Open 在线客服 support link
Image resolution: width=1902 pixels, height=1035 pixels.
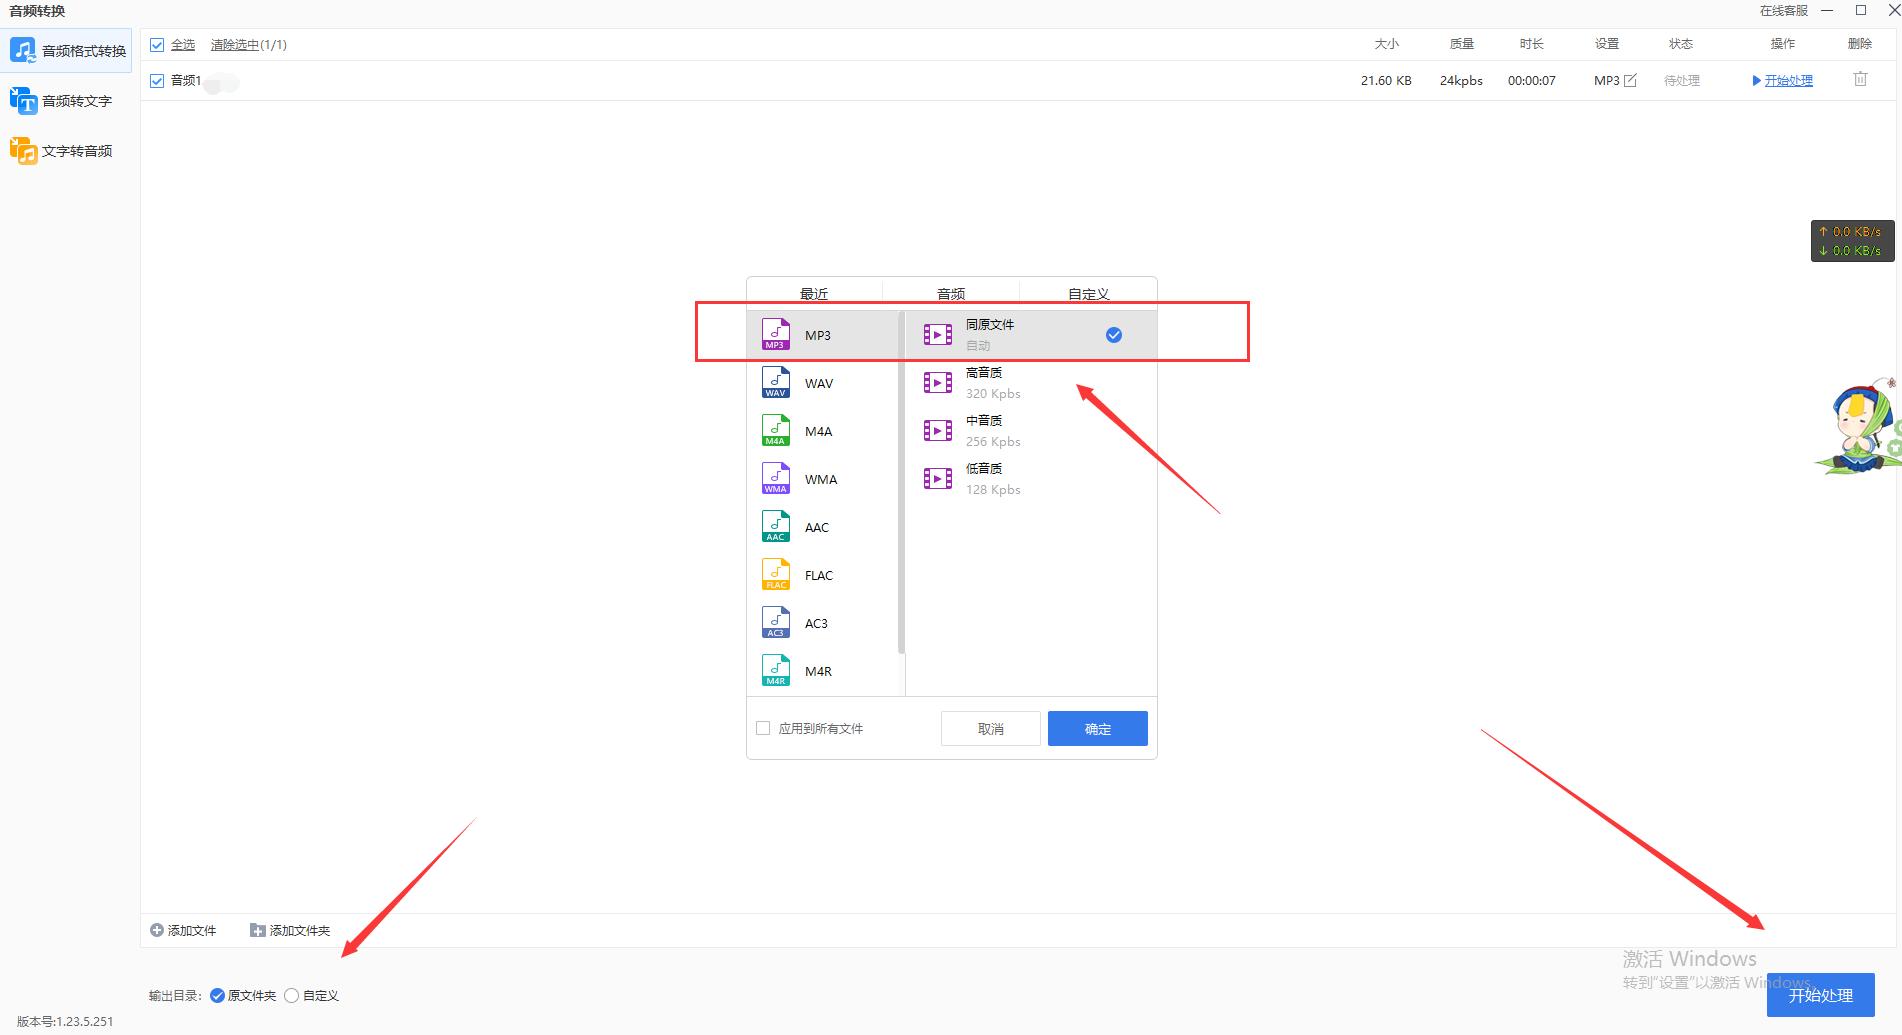(1784, 11)
